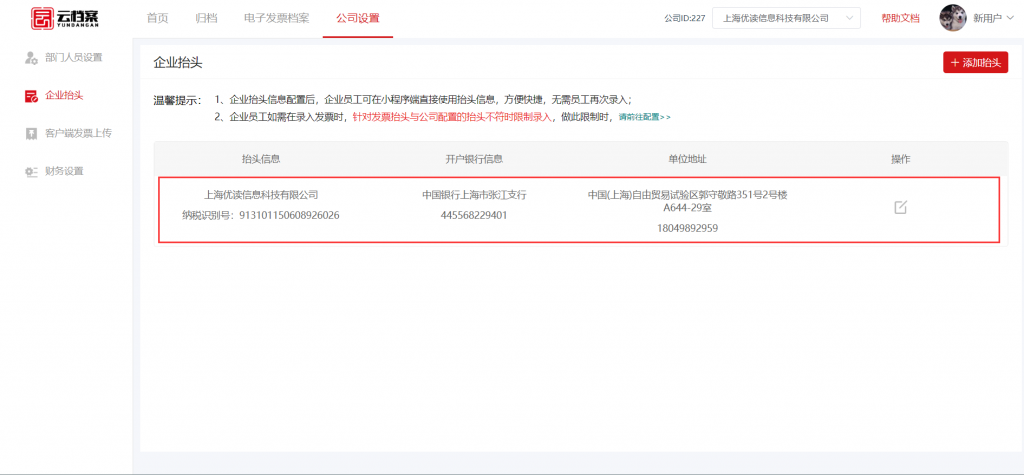Select the 公司设置 tab
Image resolution: width=1024 pixels, height=475 pixels.
pyautogui.click(x=358, y=18)
